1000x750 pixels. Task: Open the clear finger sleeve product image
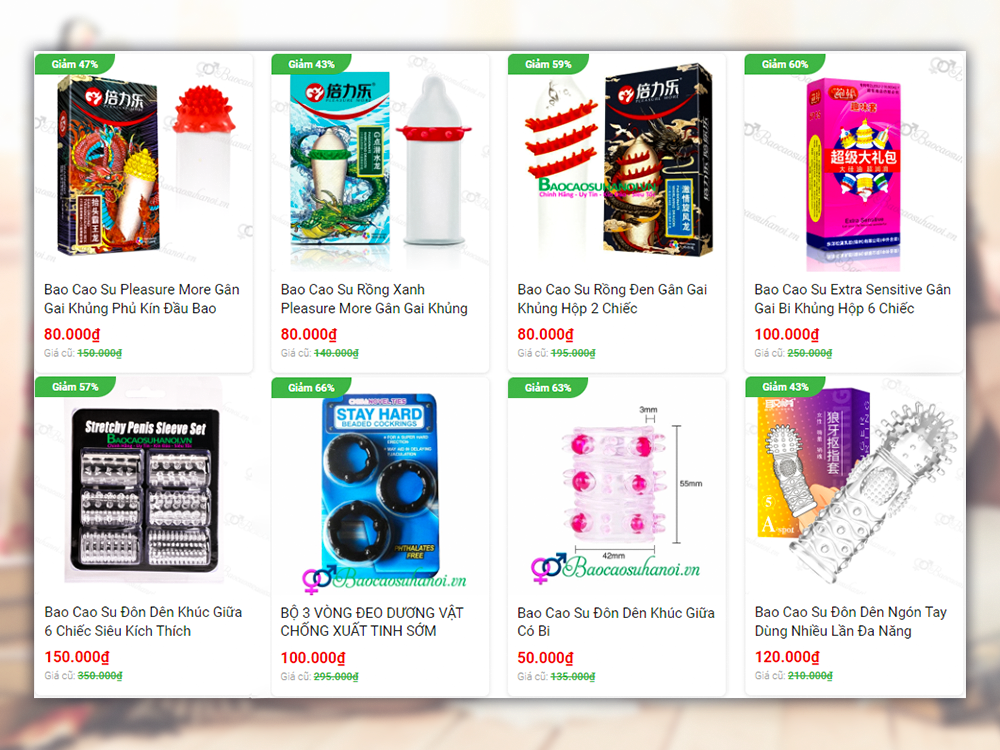tap(853, 487)
